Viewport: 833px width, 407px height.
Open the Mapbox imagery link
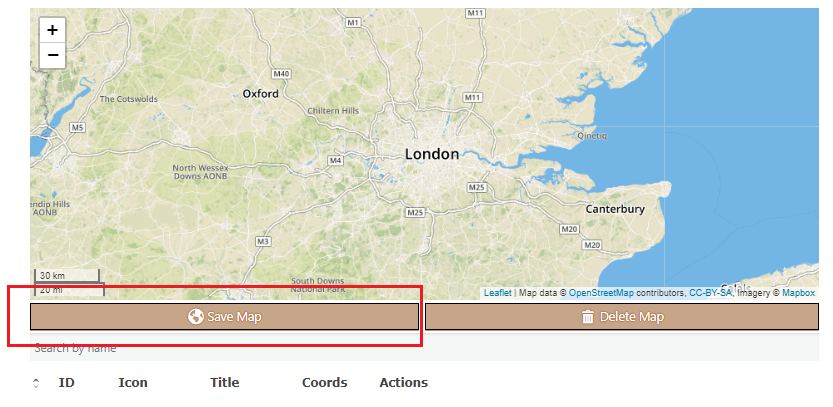798,293
